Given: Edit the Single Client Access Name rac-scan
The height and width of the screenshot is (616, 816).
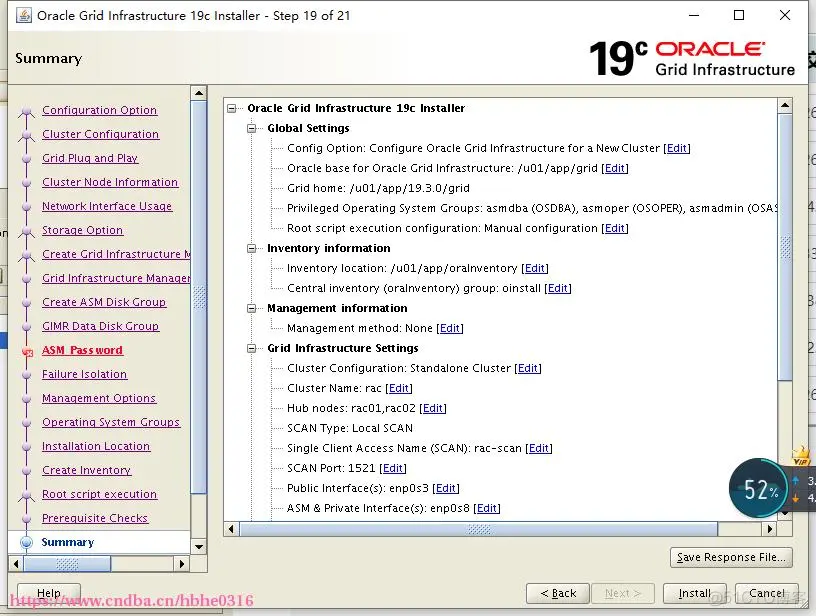Looking at the screenshot, I should tap(539, 448).
